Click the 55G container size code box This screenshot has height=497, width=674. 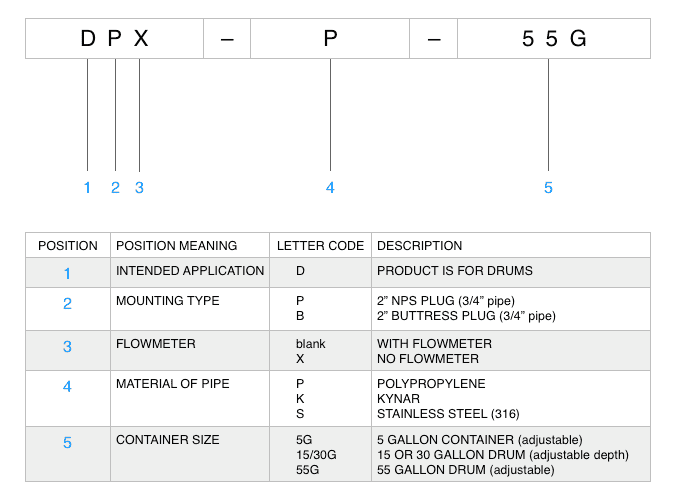tap(554, 39)
